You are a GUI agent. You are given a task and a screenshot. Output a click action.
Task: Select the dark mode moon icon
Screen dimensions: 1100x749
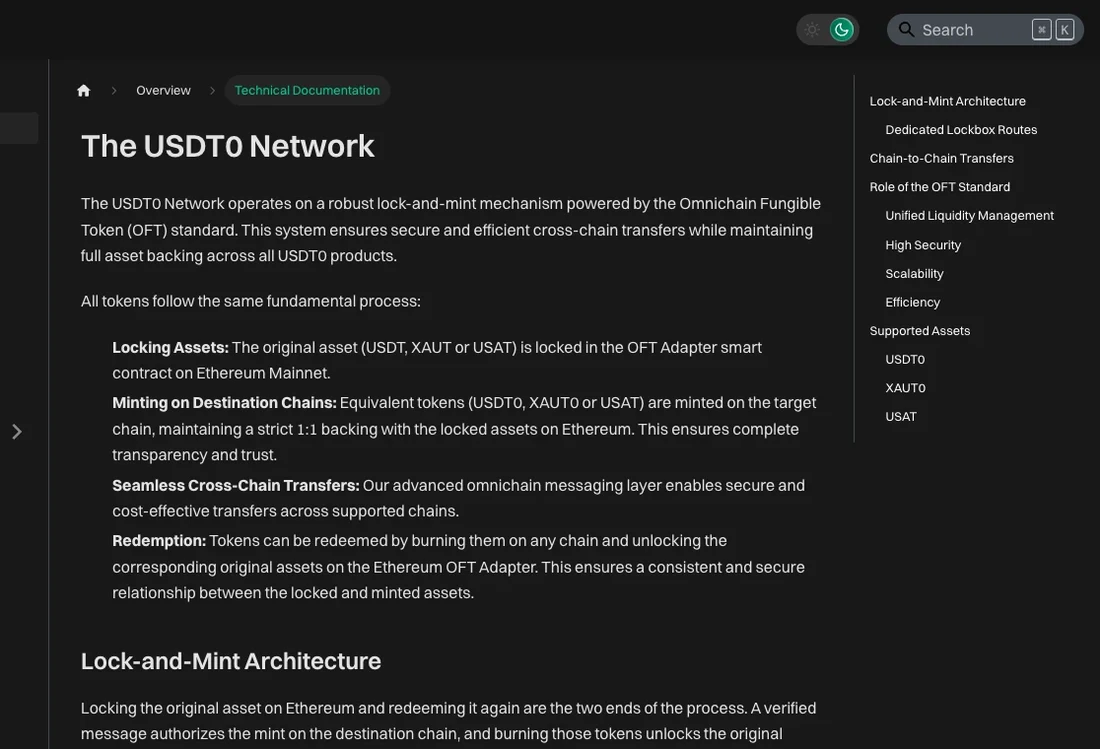842,29
